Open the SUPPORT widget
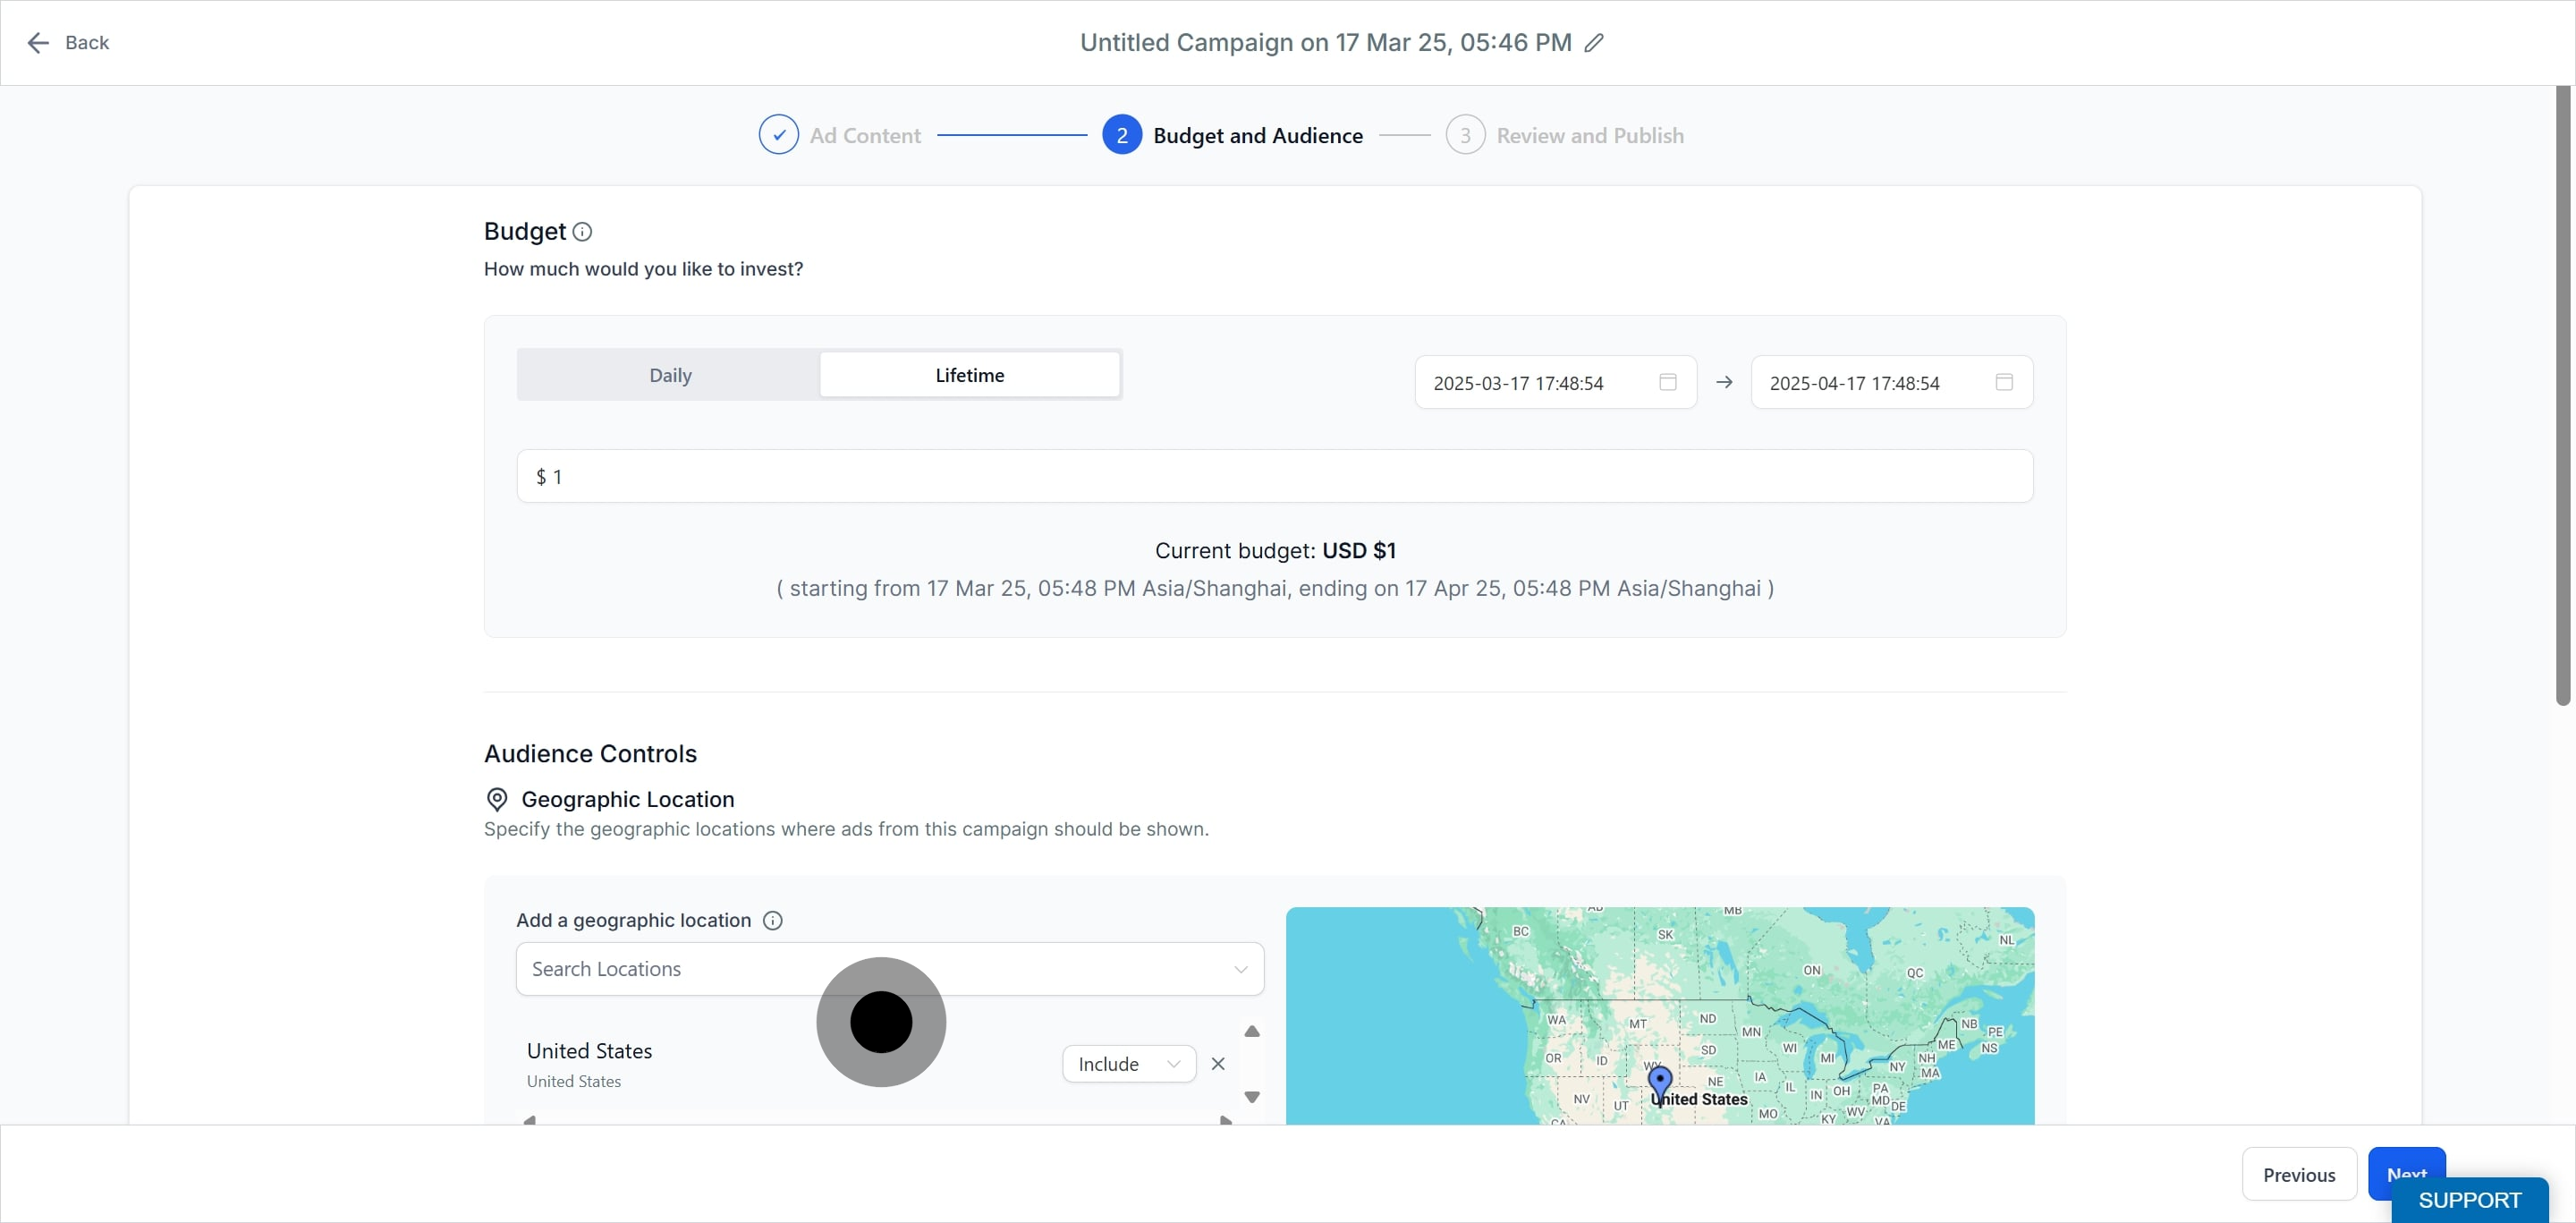Image resolution: width=2576 pixels, height=1223 pixels. pyautogui.click(x=2470, y=1200)
